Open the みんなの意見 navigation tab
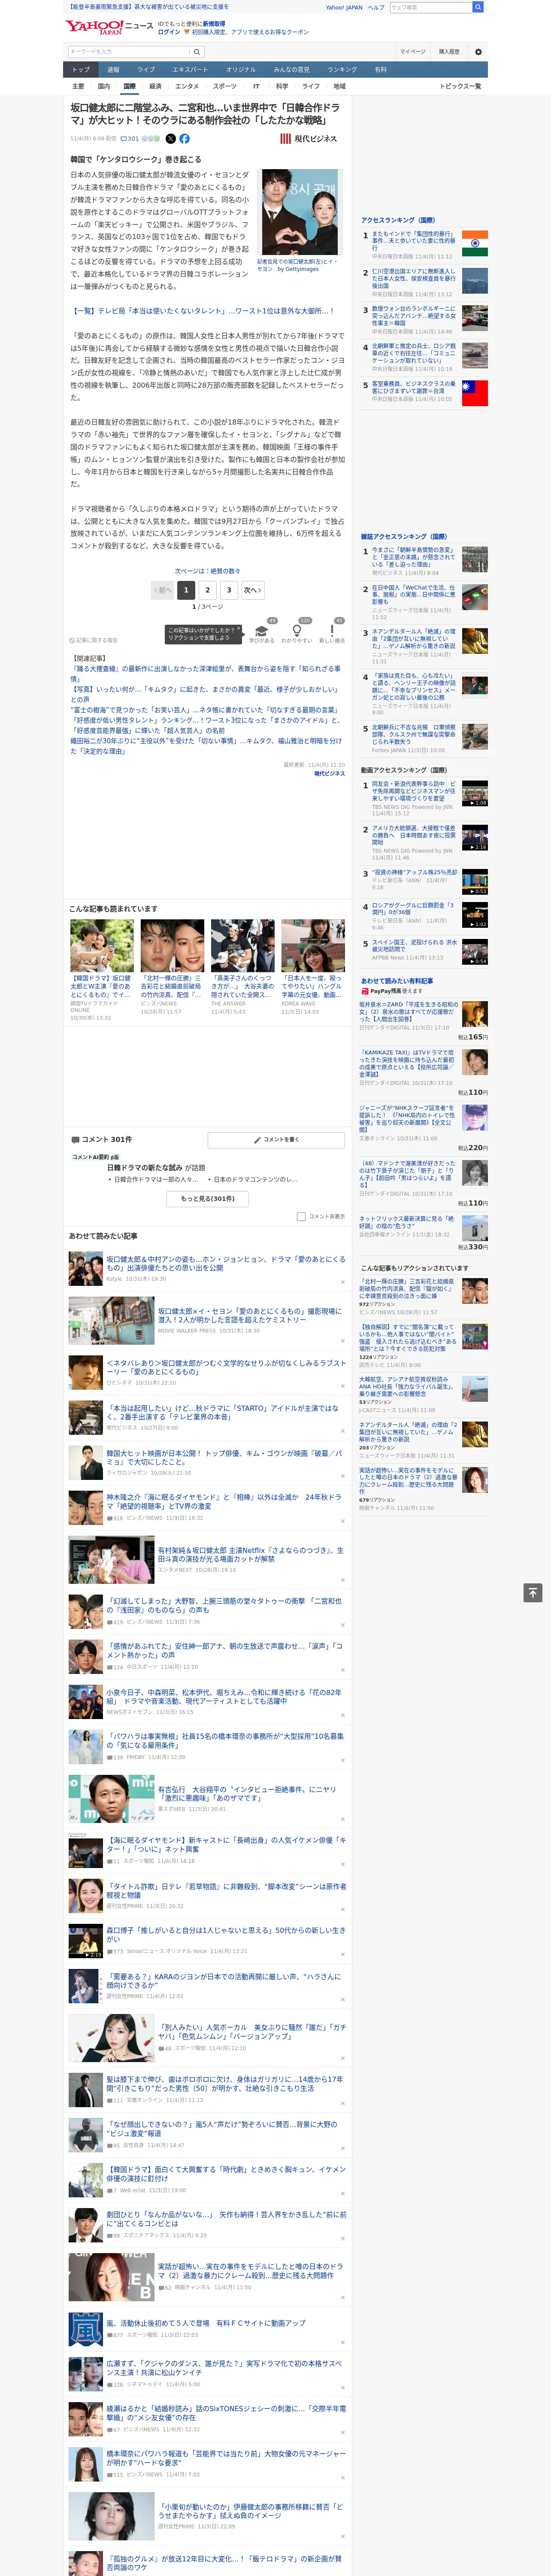This screenshot has height=2576, width=551. tap(292, 70)
